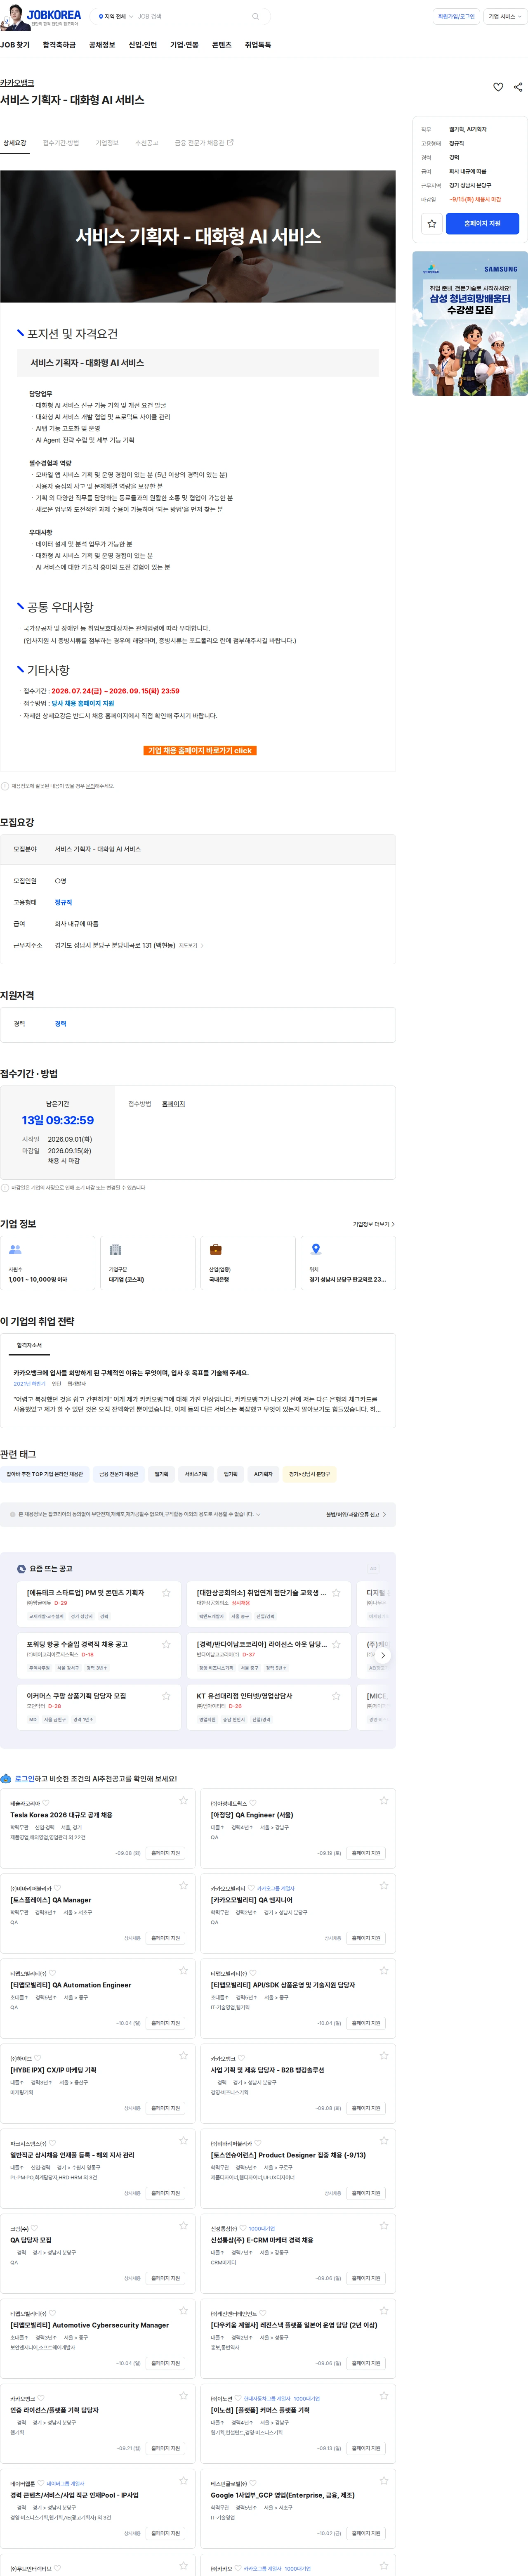Click the share icon near the title

[518, 87]
